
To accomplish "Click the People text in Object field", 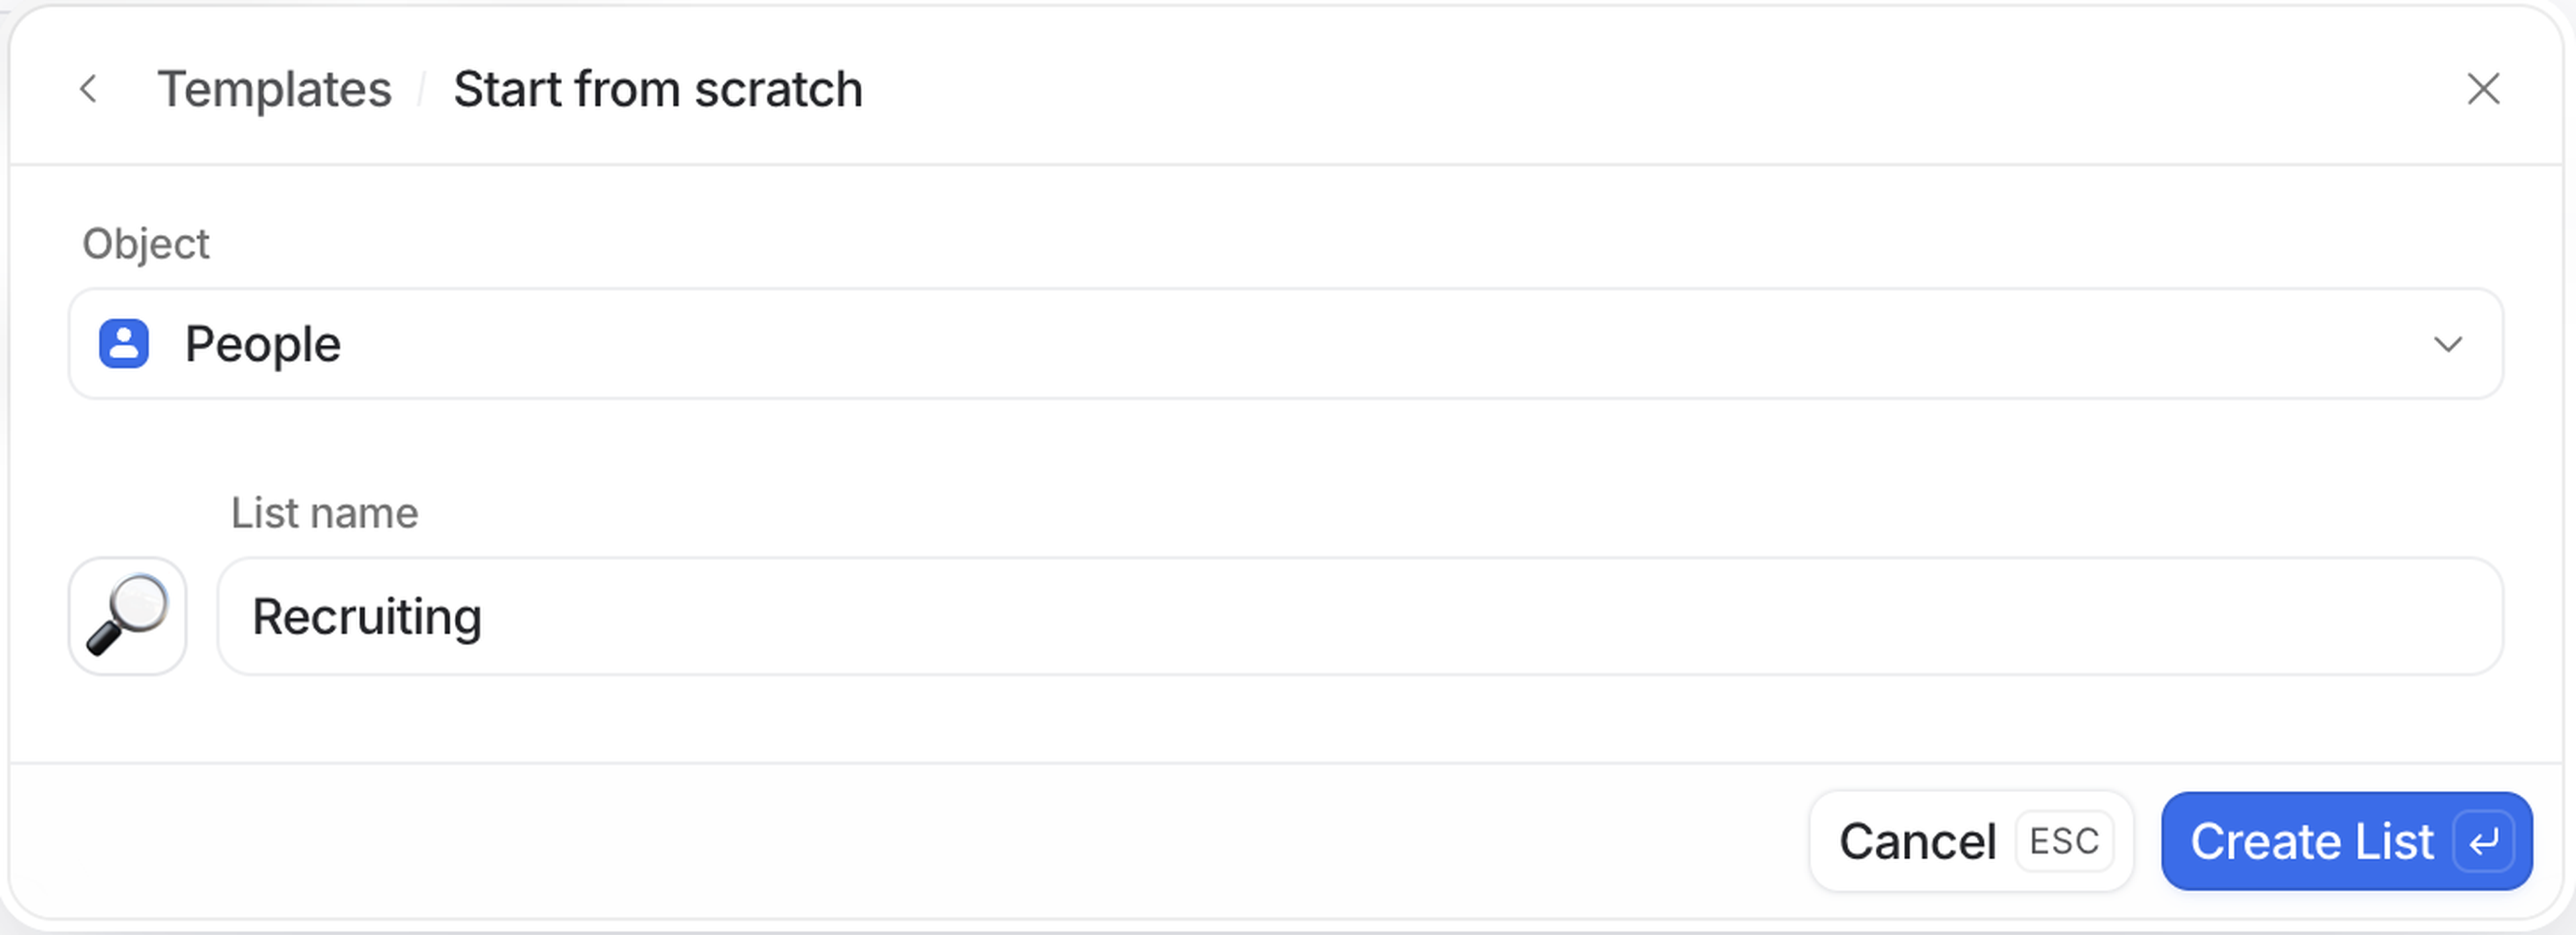I will (262, 344).
